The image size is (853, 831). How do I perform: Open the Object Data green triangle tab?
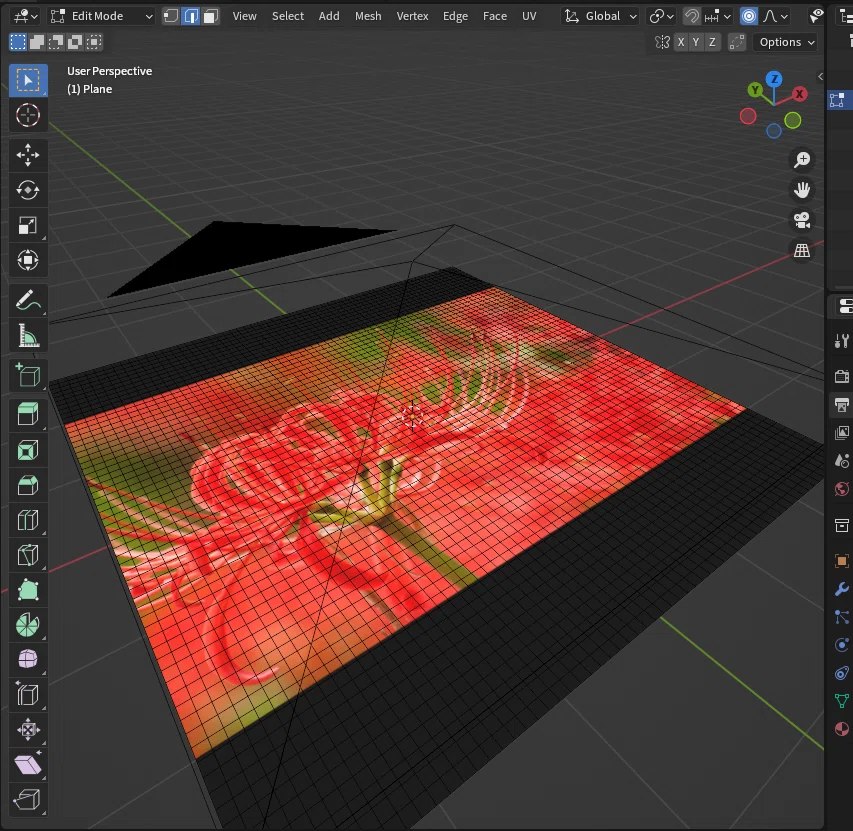pyautogui.click(x=841, y=700)
